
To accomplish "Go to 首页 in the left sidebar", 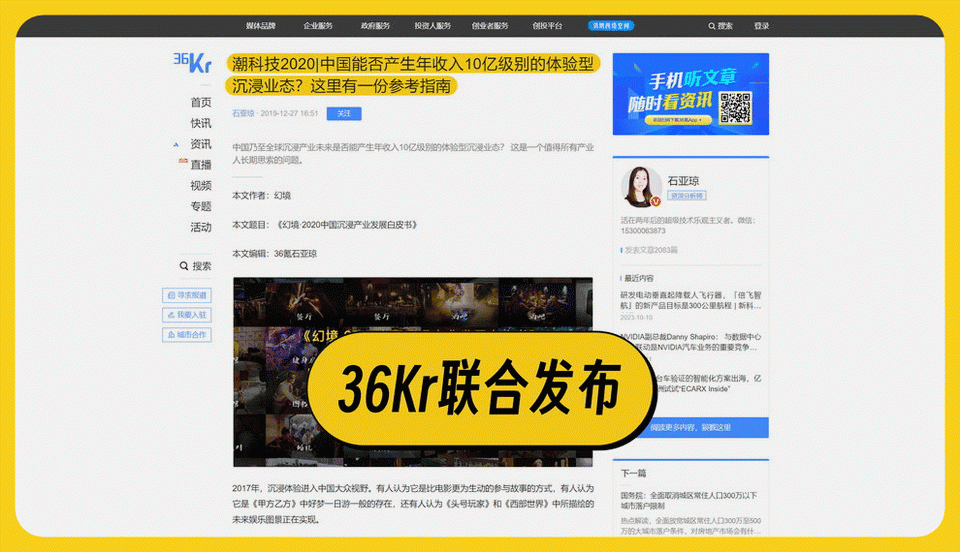I will [201, 102].
